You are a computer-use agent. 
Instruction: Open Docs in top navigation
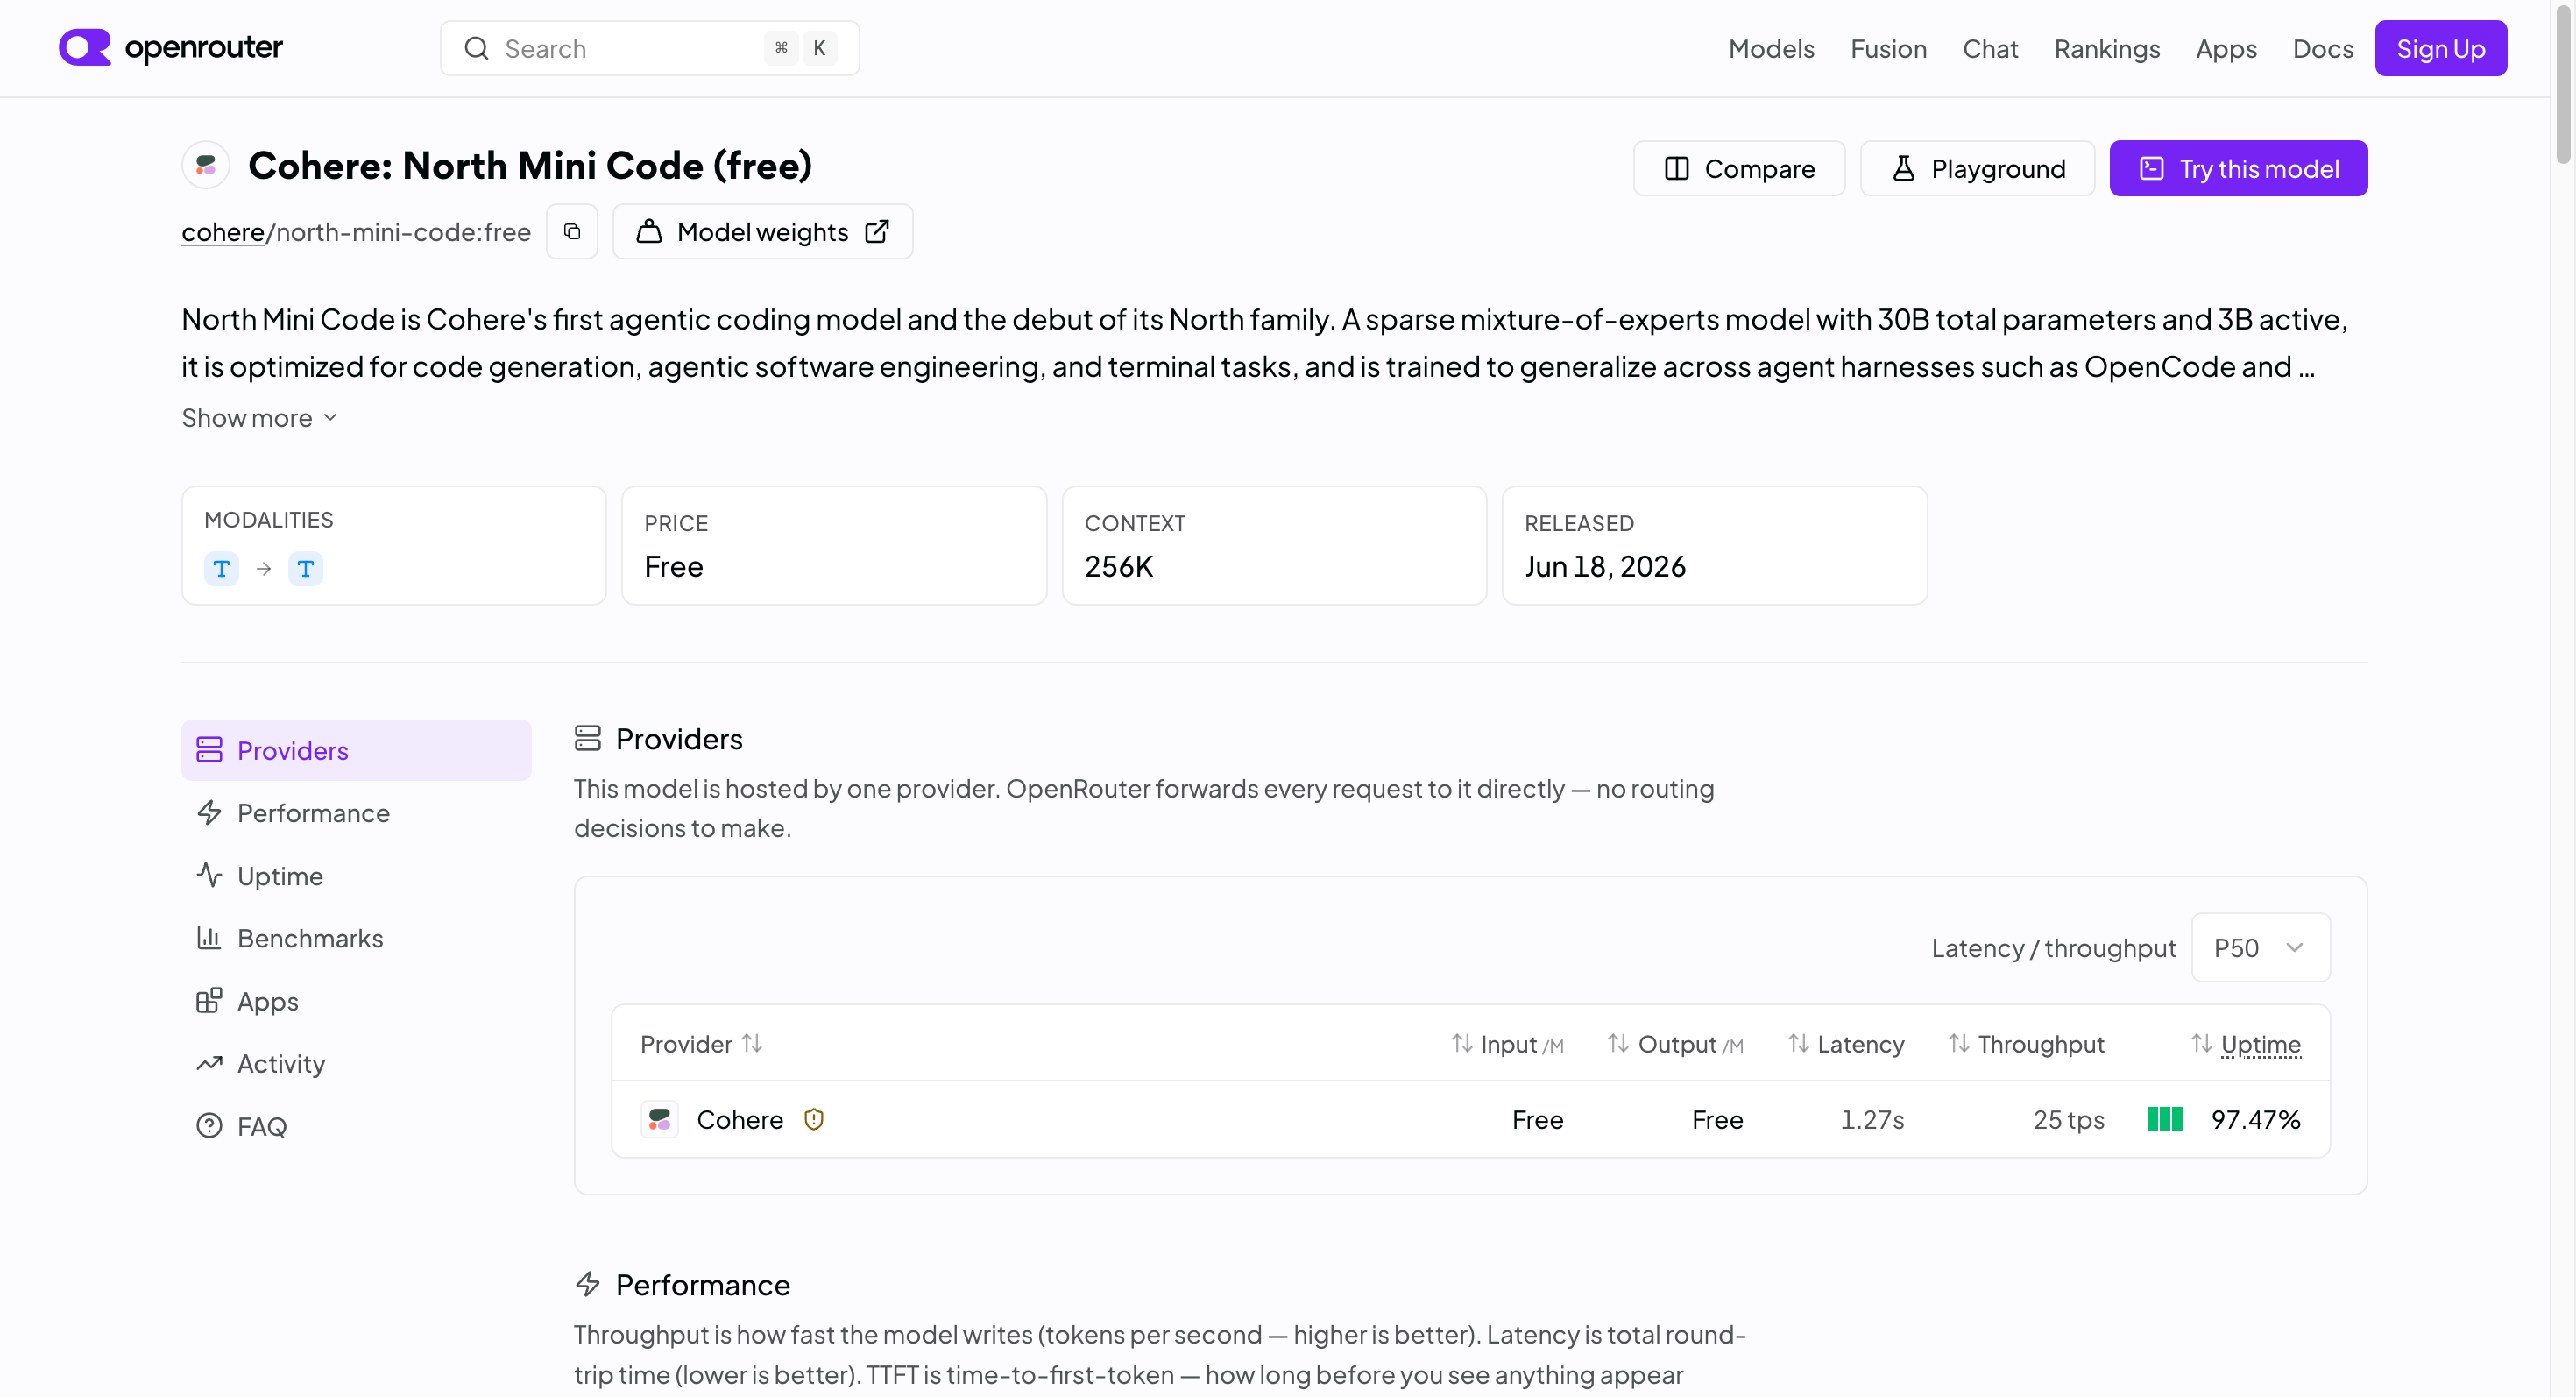point(2323,49)
